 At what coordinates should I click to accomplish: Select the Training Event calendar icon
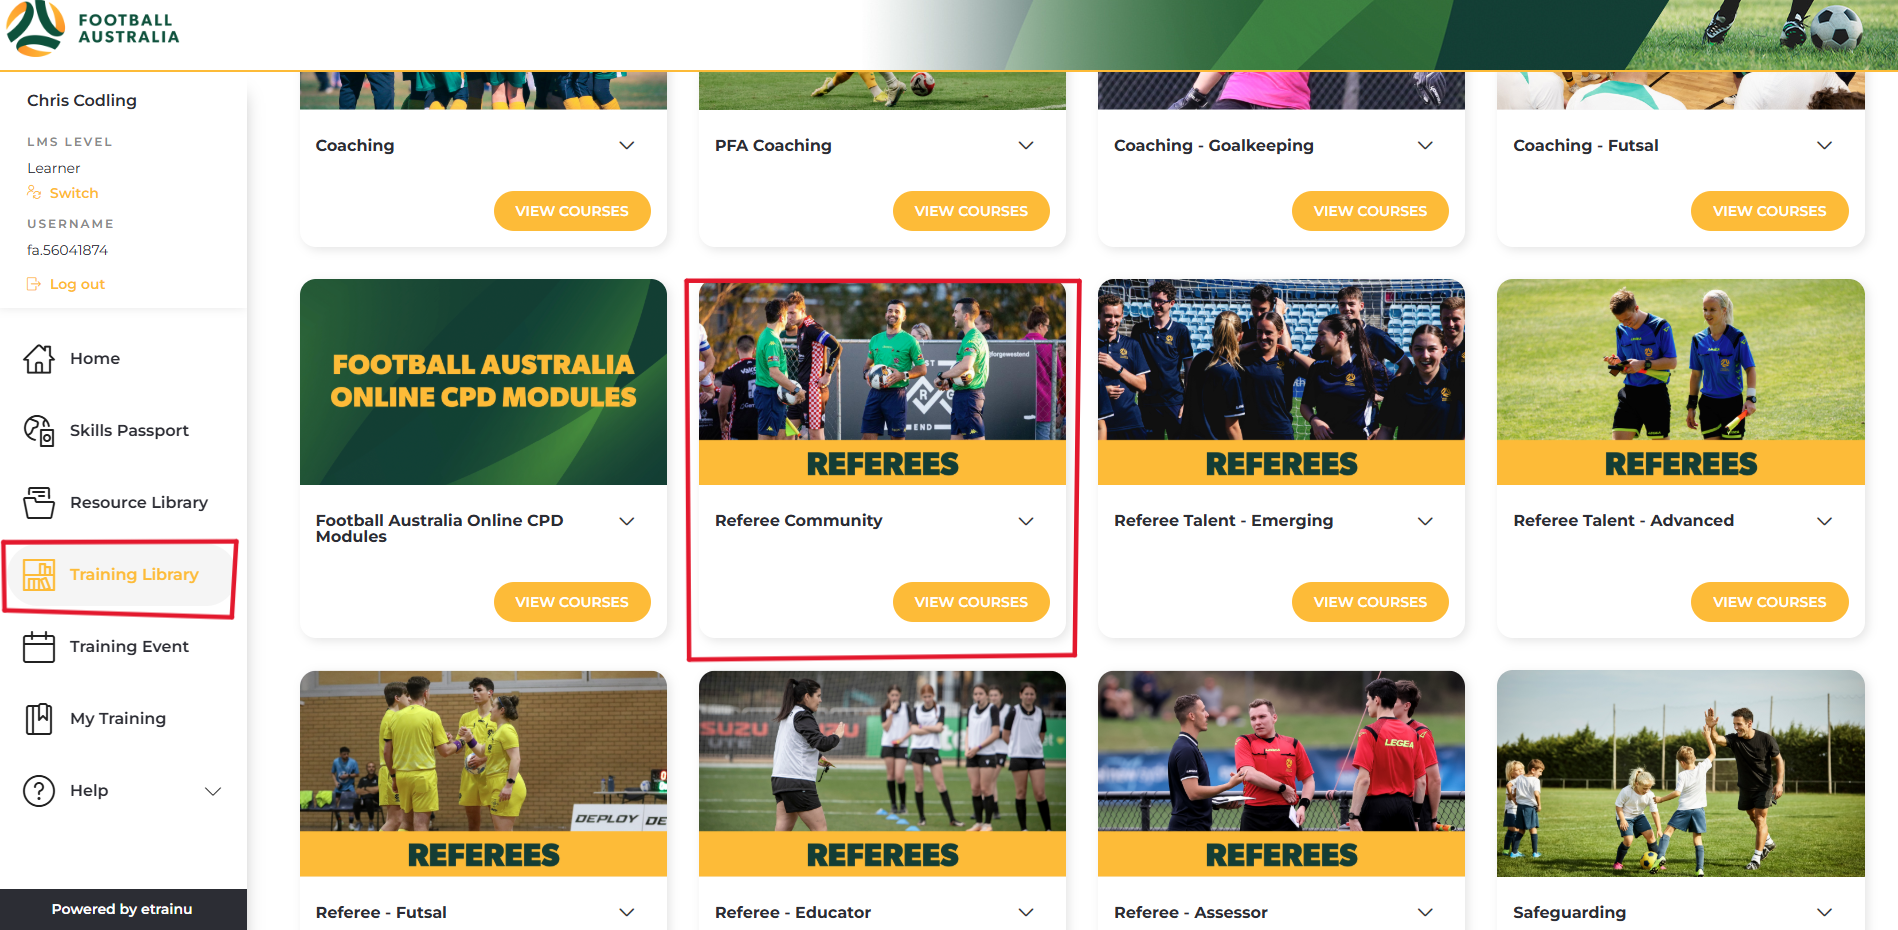(39, 646)
